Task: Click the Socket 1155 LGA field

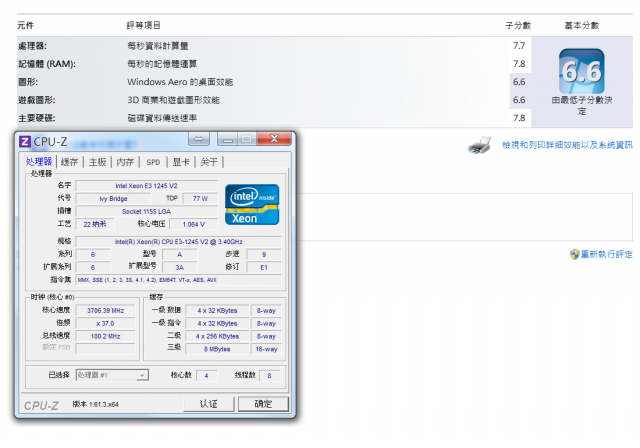Action: tap(147, 211)
